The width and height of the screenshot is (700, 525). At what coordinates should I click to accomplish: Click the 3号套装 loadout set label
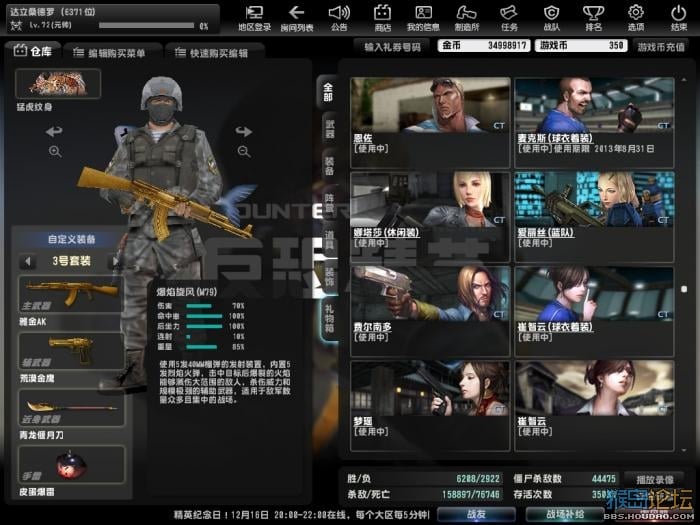point(71,261)
